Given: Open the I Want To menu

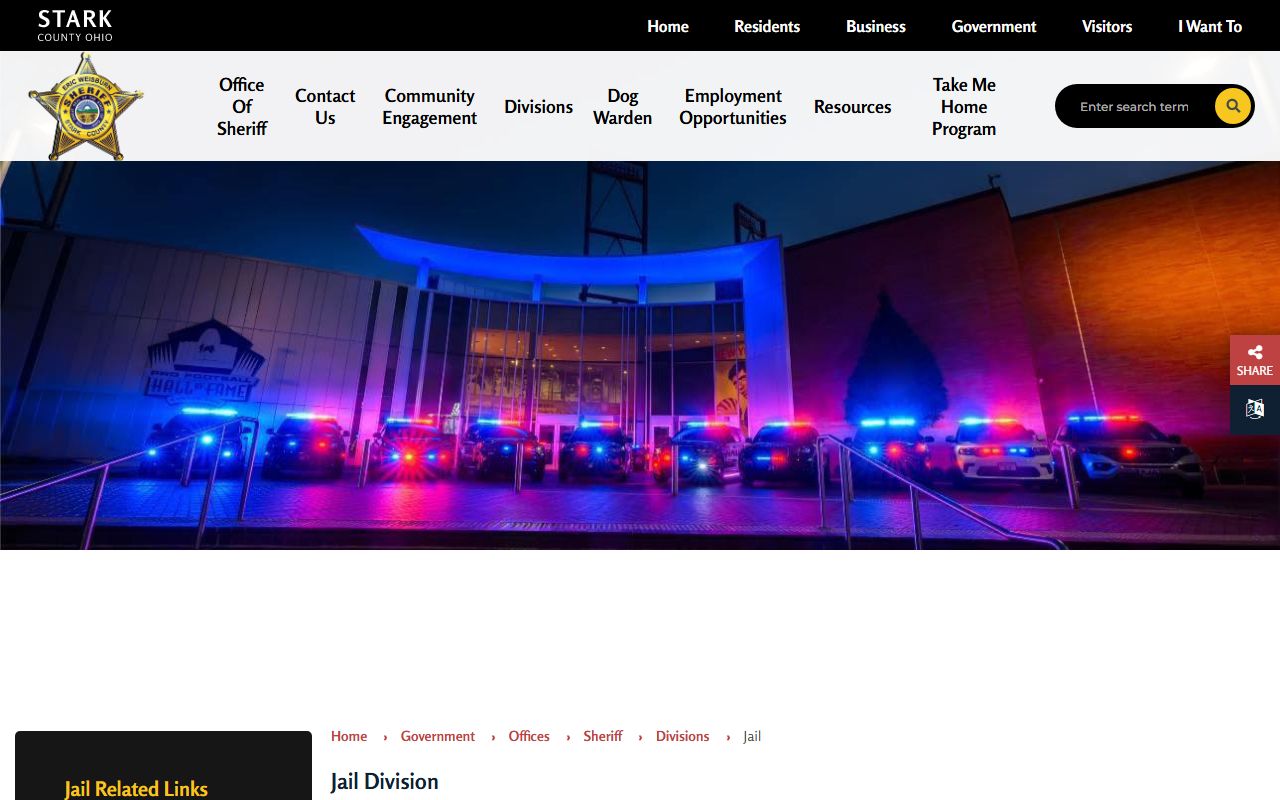Looking at the screenshot, I should point(1210,26).
